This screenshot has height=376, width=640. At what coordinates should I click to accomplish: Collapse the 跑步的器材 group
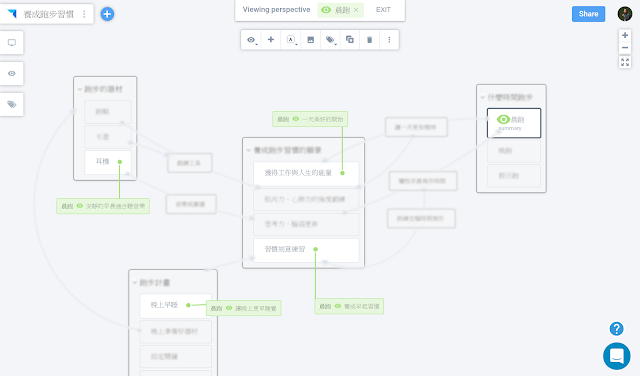[x=80, y=89]
